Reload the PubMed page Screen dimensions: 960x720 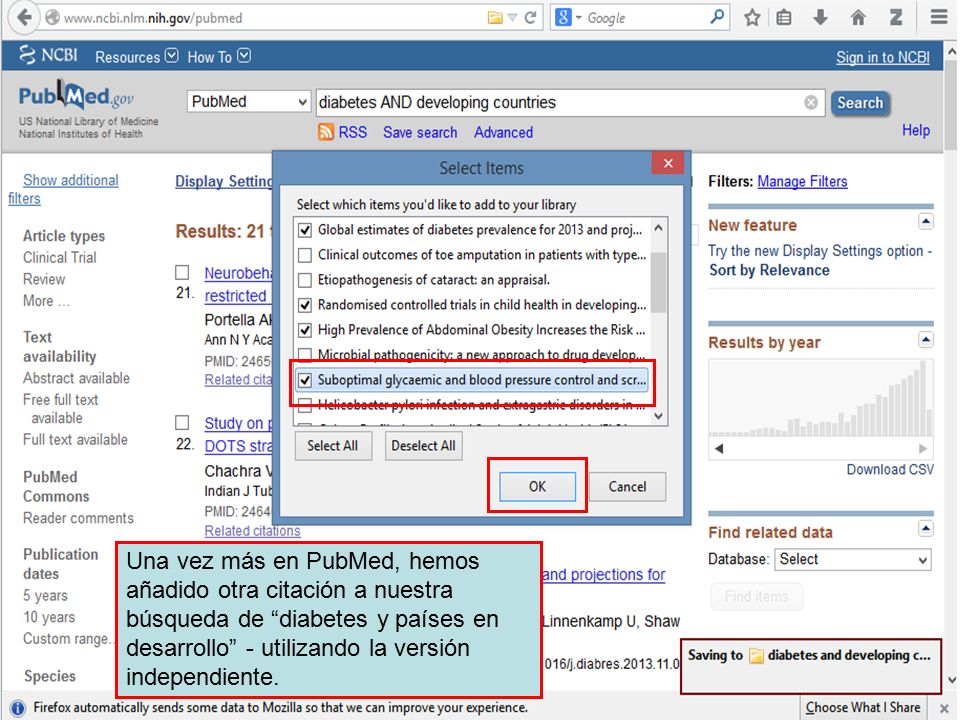point(530,18)
